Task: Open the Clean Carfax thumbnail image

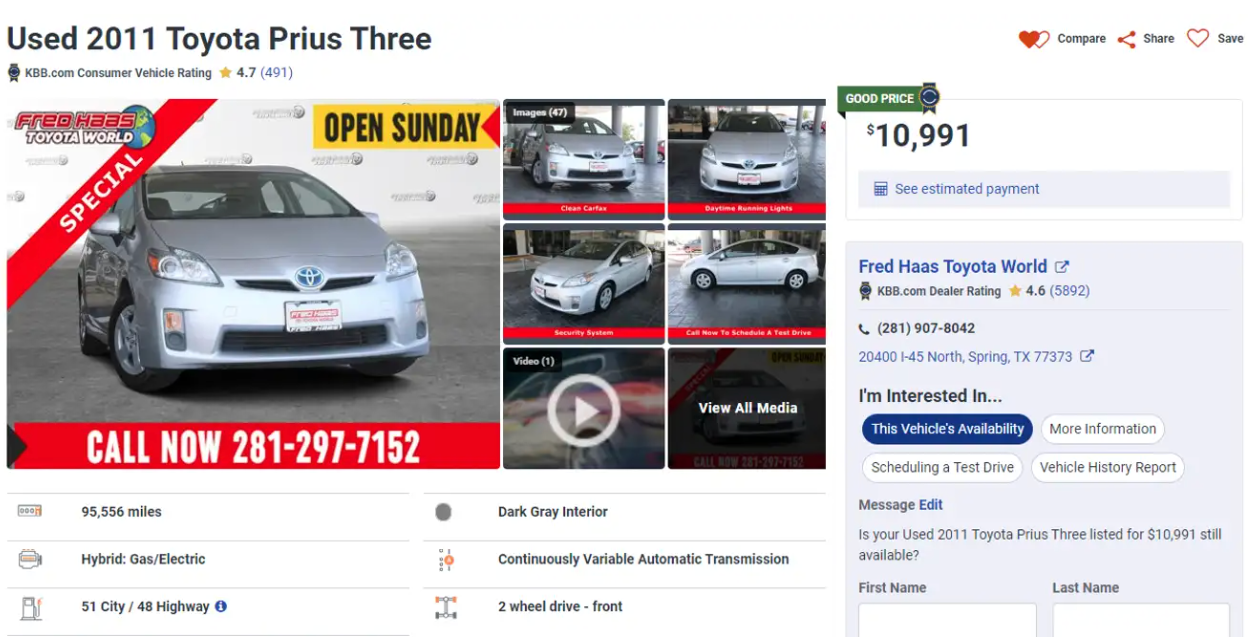Action: point(584,159)
